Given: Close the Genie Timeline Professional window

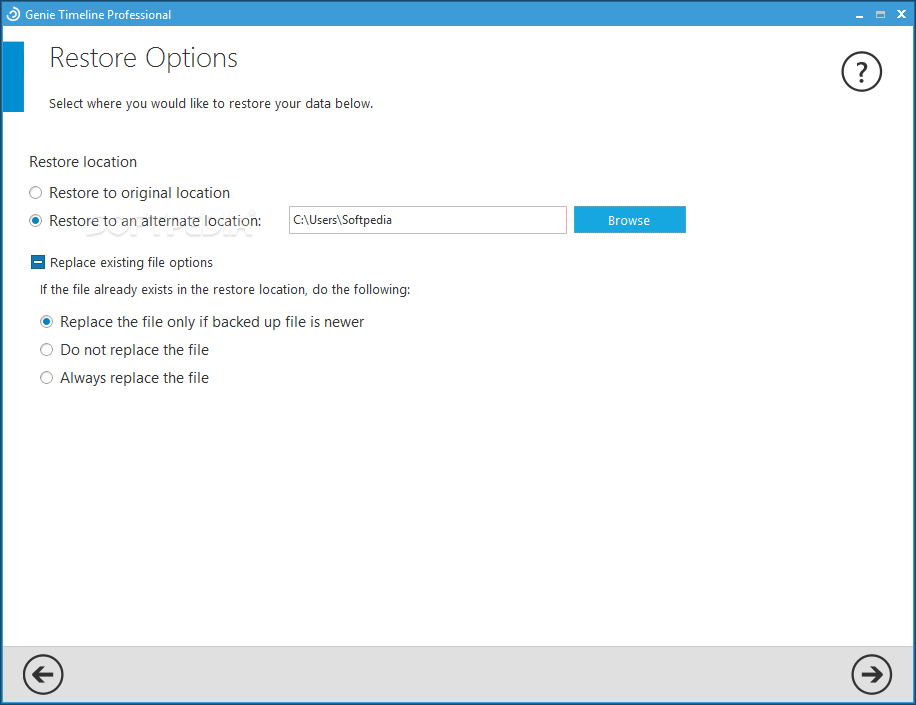Looking at the screenshot, I should pyautogui.click(x=901, y=15).
